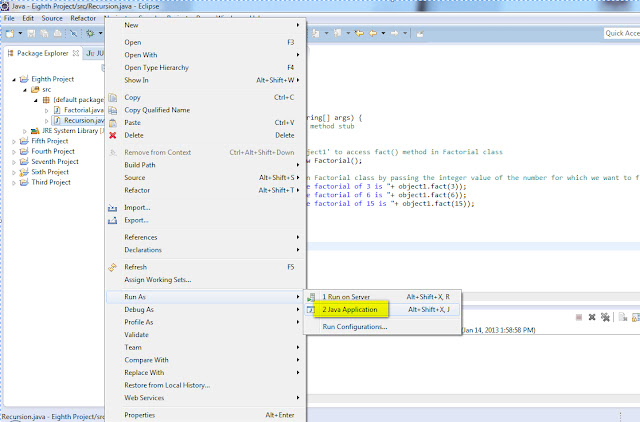Image resolution: width=640 pixels, height=422 pixels.
Task: Click the Validate context menu entry
Action: click(206, 335)
